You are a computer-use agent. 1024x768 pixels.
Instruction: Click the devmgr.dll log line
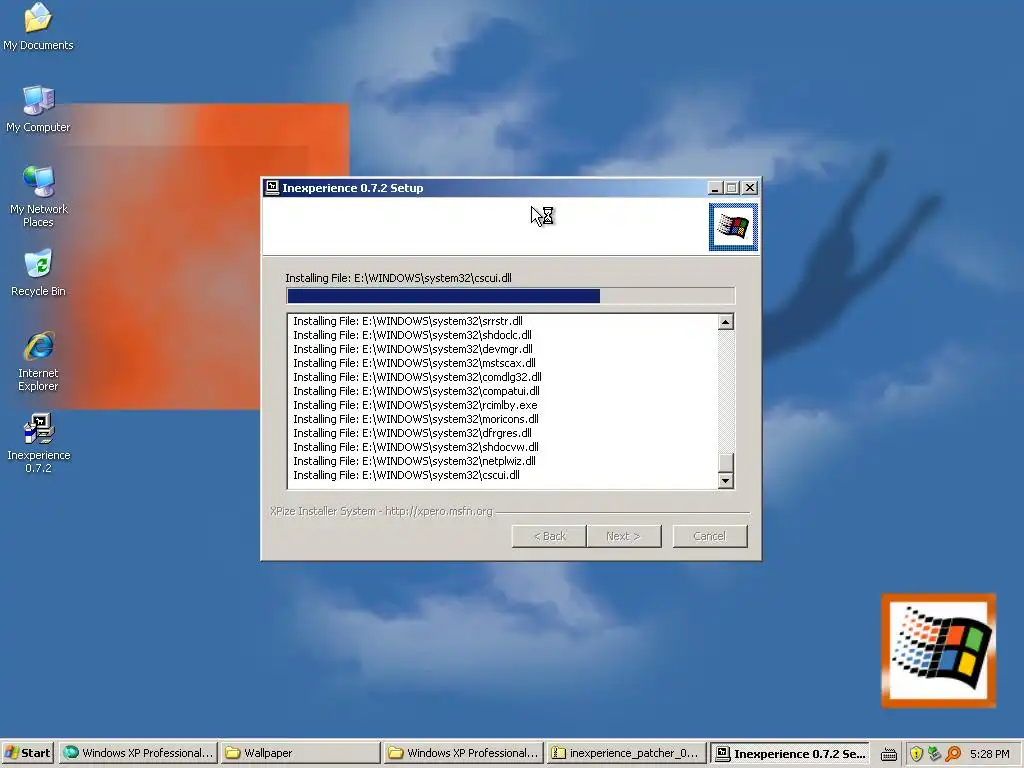pos(413,349)
